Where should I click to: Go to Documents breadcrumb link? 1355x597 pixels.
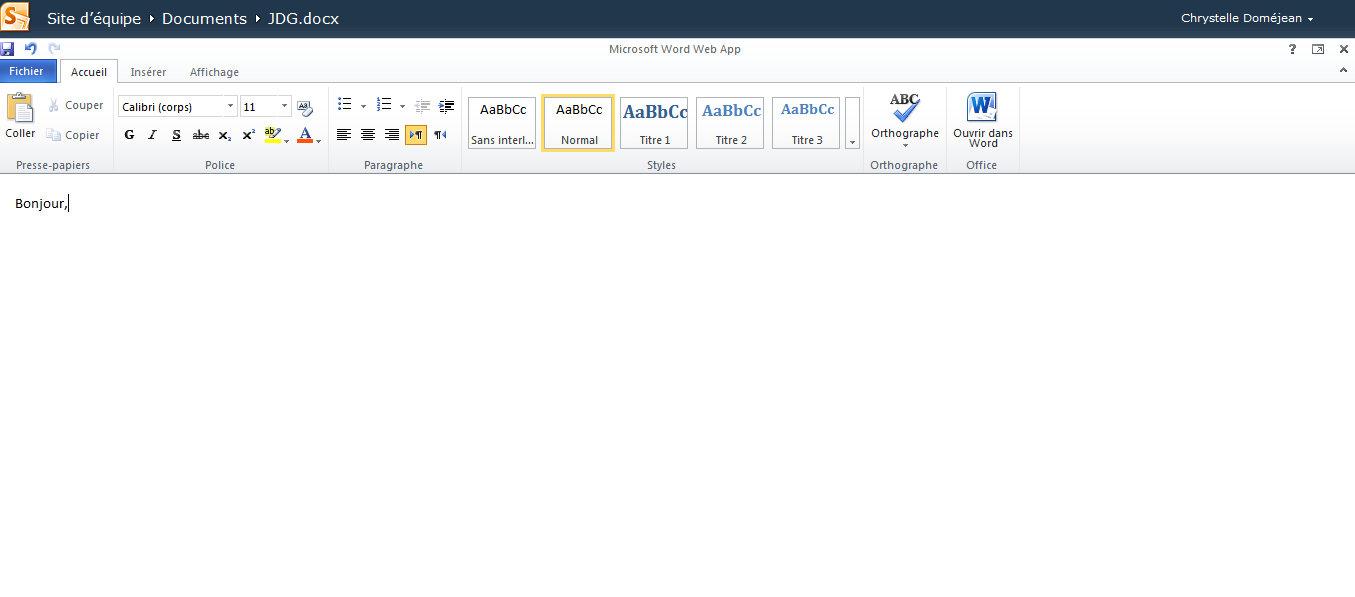click(x=204, y=18)
